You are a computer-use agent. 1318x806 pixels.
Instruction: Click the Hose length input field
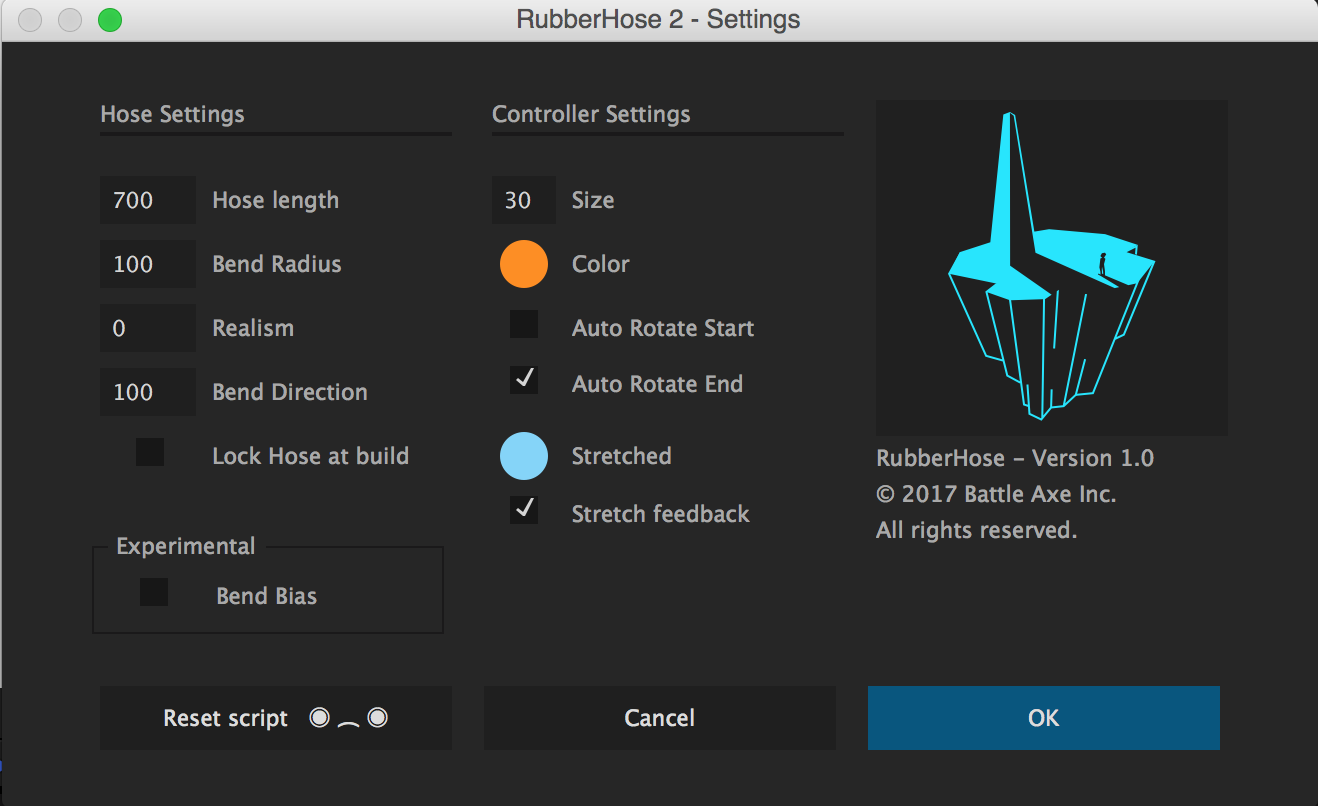click(x=148, y=200)
